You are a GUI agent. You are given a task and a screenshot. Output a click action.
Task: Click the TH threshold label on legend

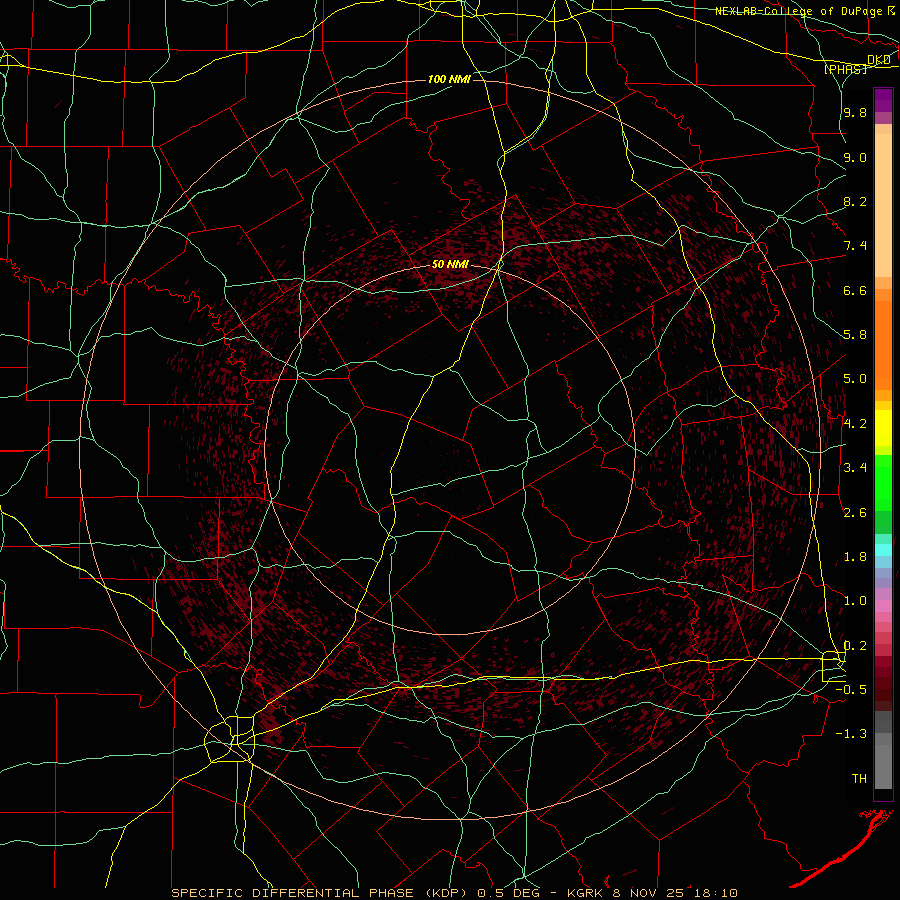click(859, 779)
